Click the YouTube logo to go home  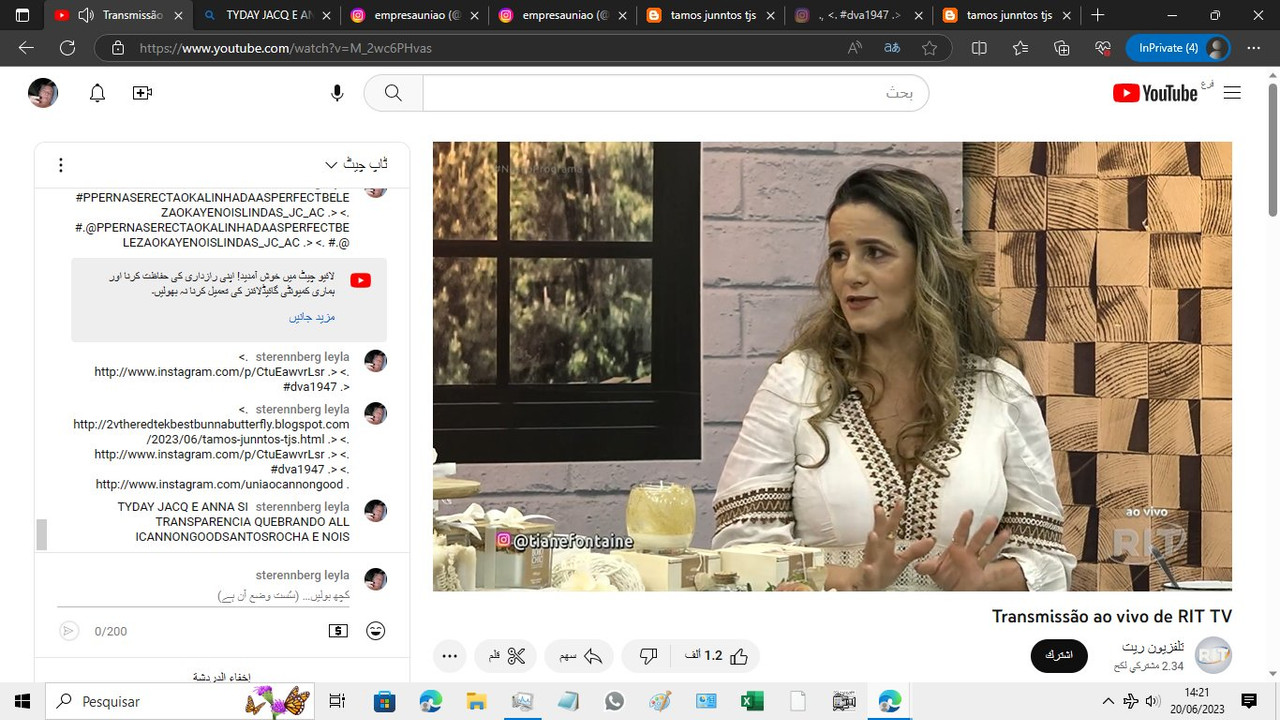[x=1156, y=92]
